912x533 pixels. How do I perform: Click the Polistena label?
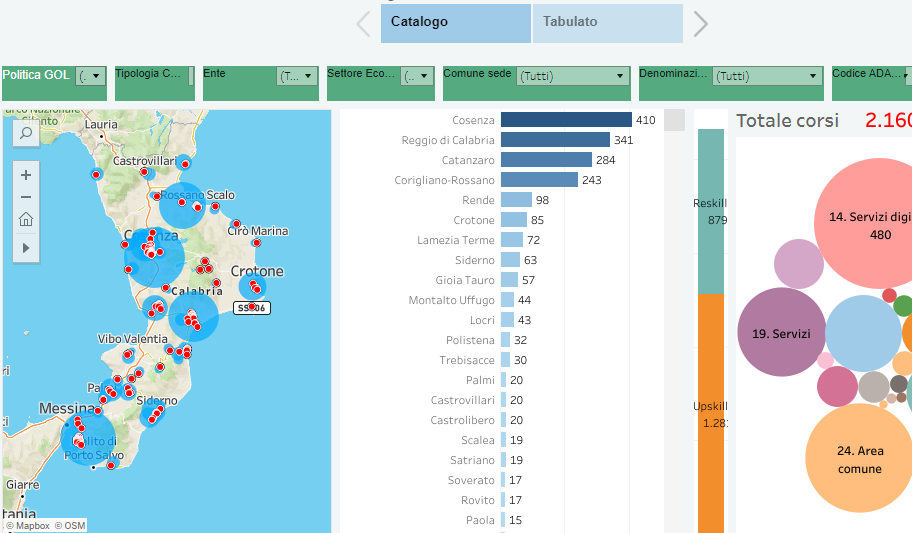pyautogui.click(x=470, y=340)
